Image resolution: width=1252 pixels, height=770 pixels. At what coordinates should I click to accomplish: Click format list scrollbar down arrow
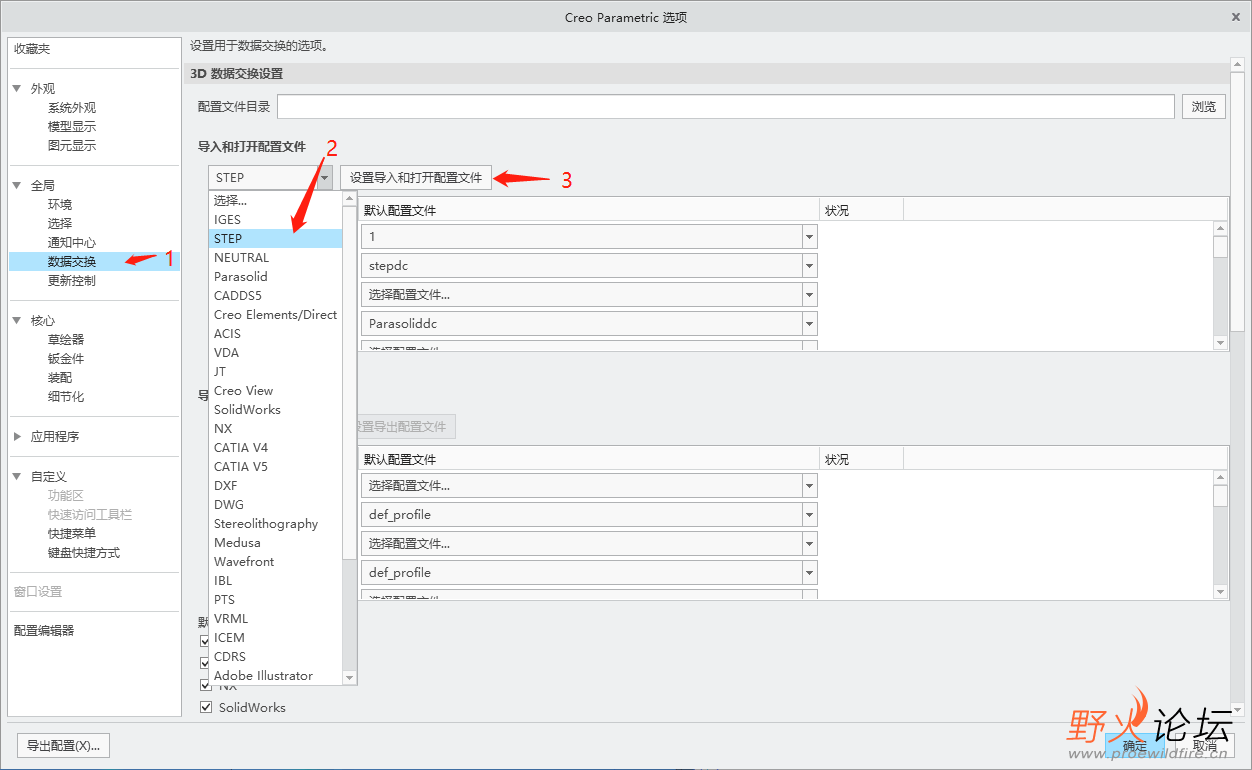(x=349, y=677)
